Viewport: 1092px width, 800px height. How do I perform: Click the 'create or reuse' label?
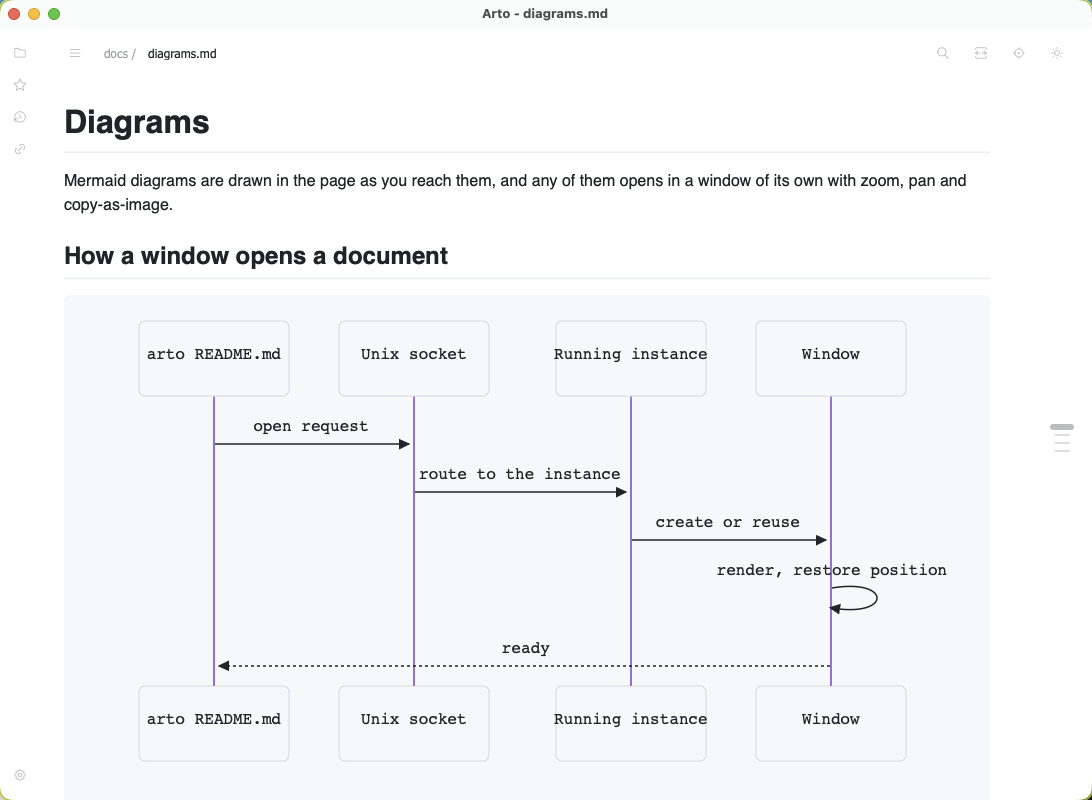click(x=727, y=522)
